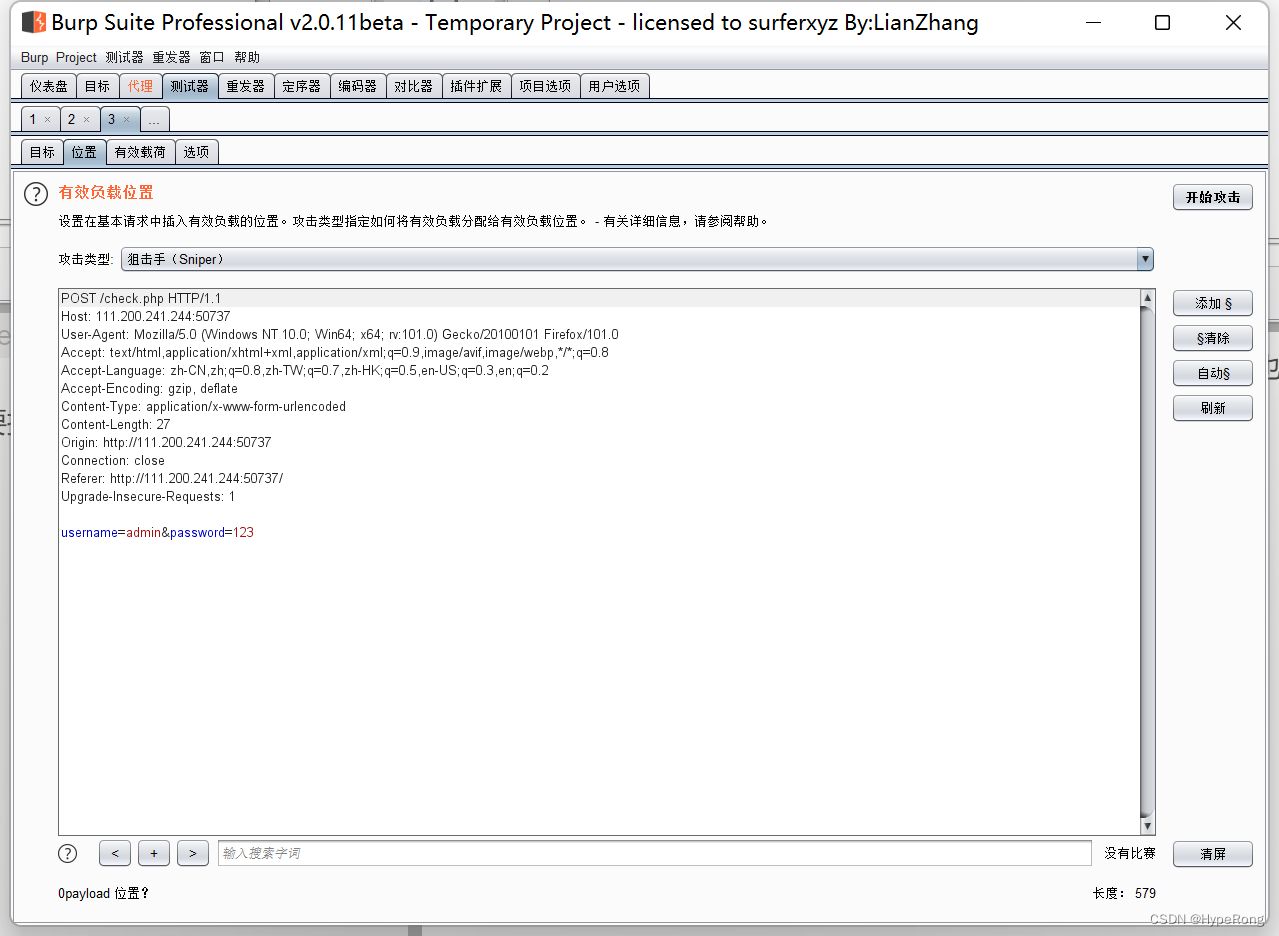Switch to the 选项 sub-tab

[x=197, y=152]
